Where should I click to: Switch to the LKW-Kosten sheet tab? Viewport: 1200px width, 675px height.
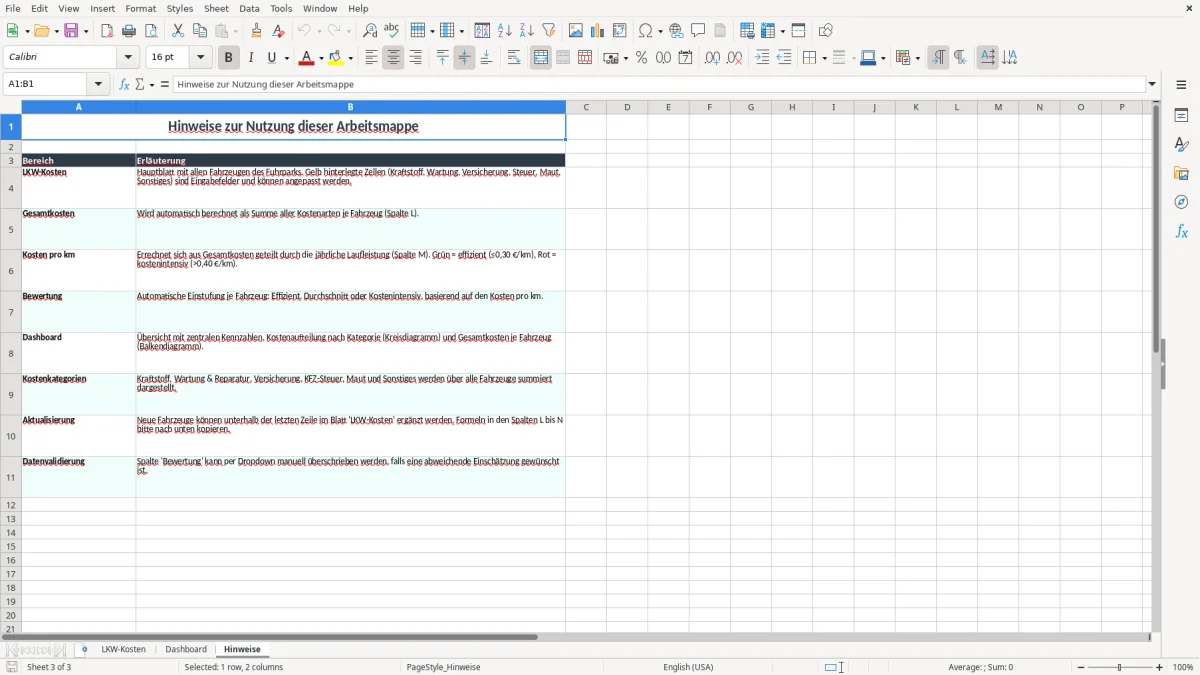click(123, 650)
